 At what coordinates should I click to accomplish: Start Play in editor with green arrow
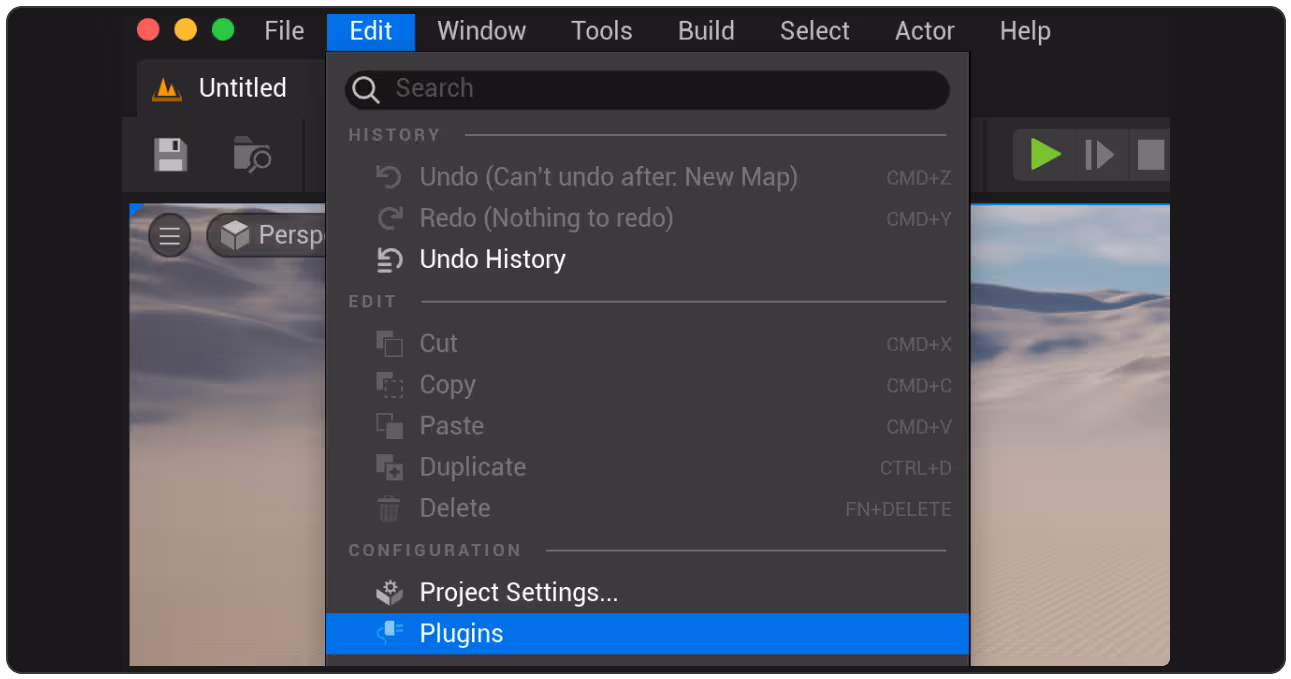coord(1045,155)
